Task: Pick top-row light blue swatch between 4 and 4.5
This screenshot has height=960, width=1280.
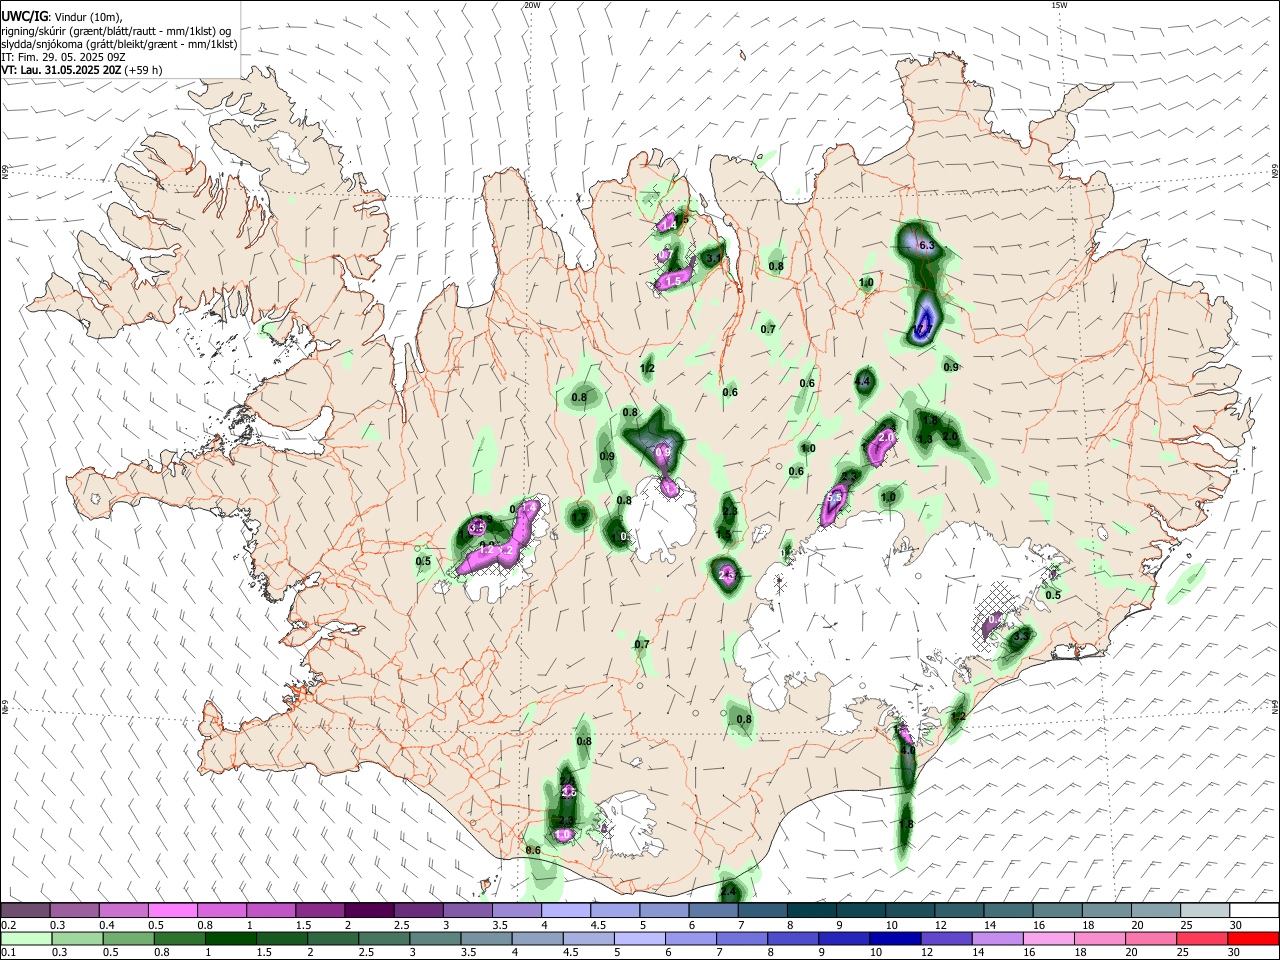Action: click(x=566, y=911)
